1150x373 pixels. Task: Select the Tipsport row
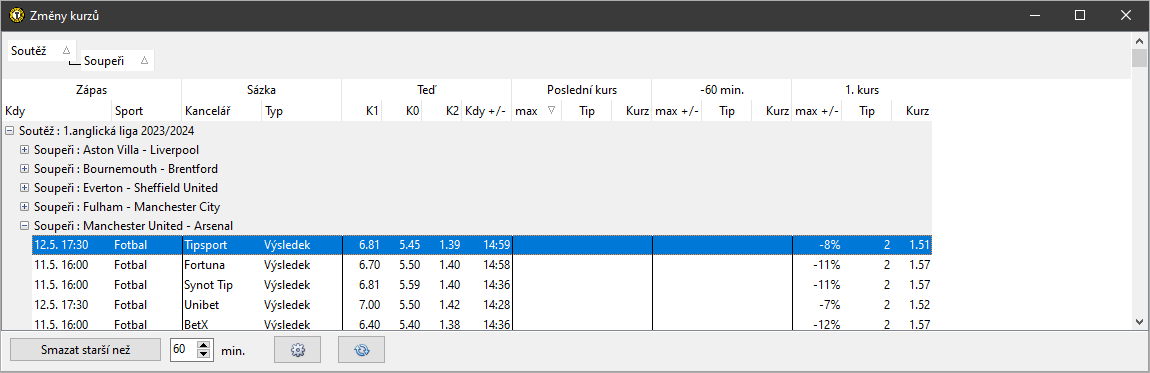click(x=482, y=245)
